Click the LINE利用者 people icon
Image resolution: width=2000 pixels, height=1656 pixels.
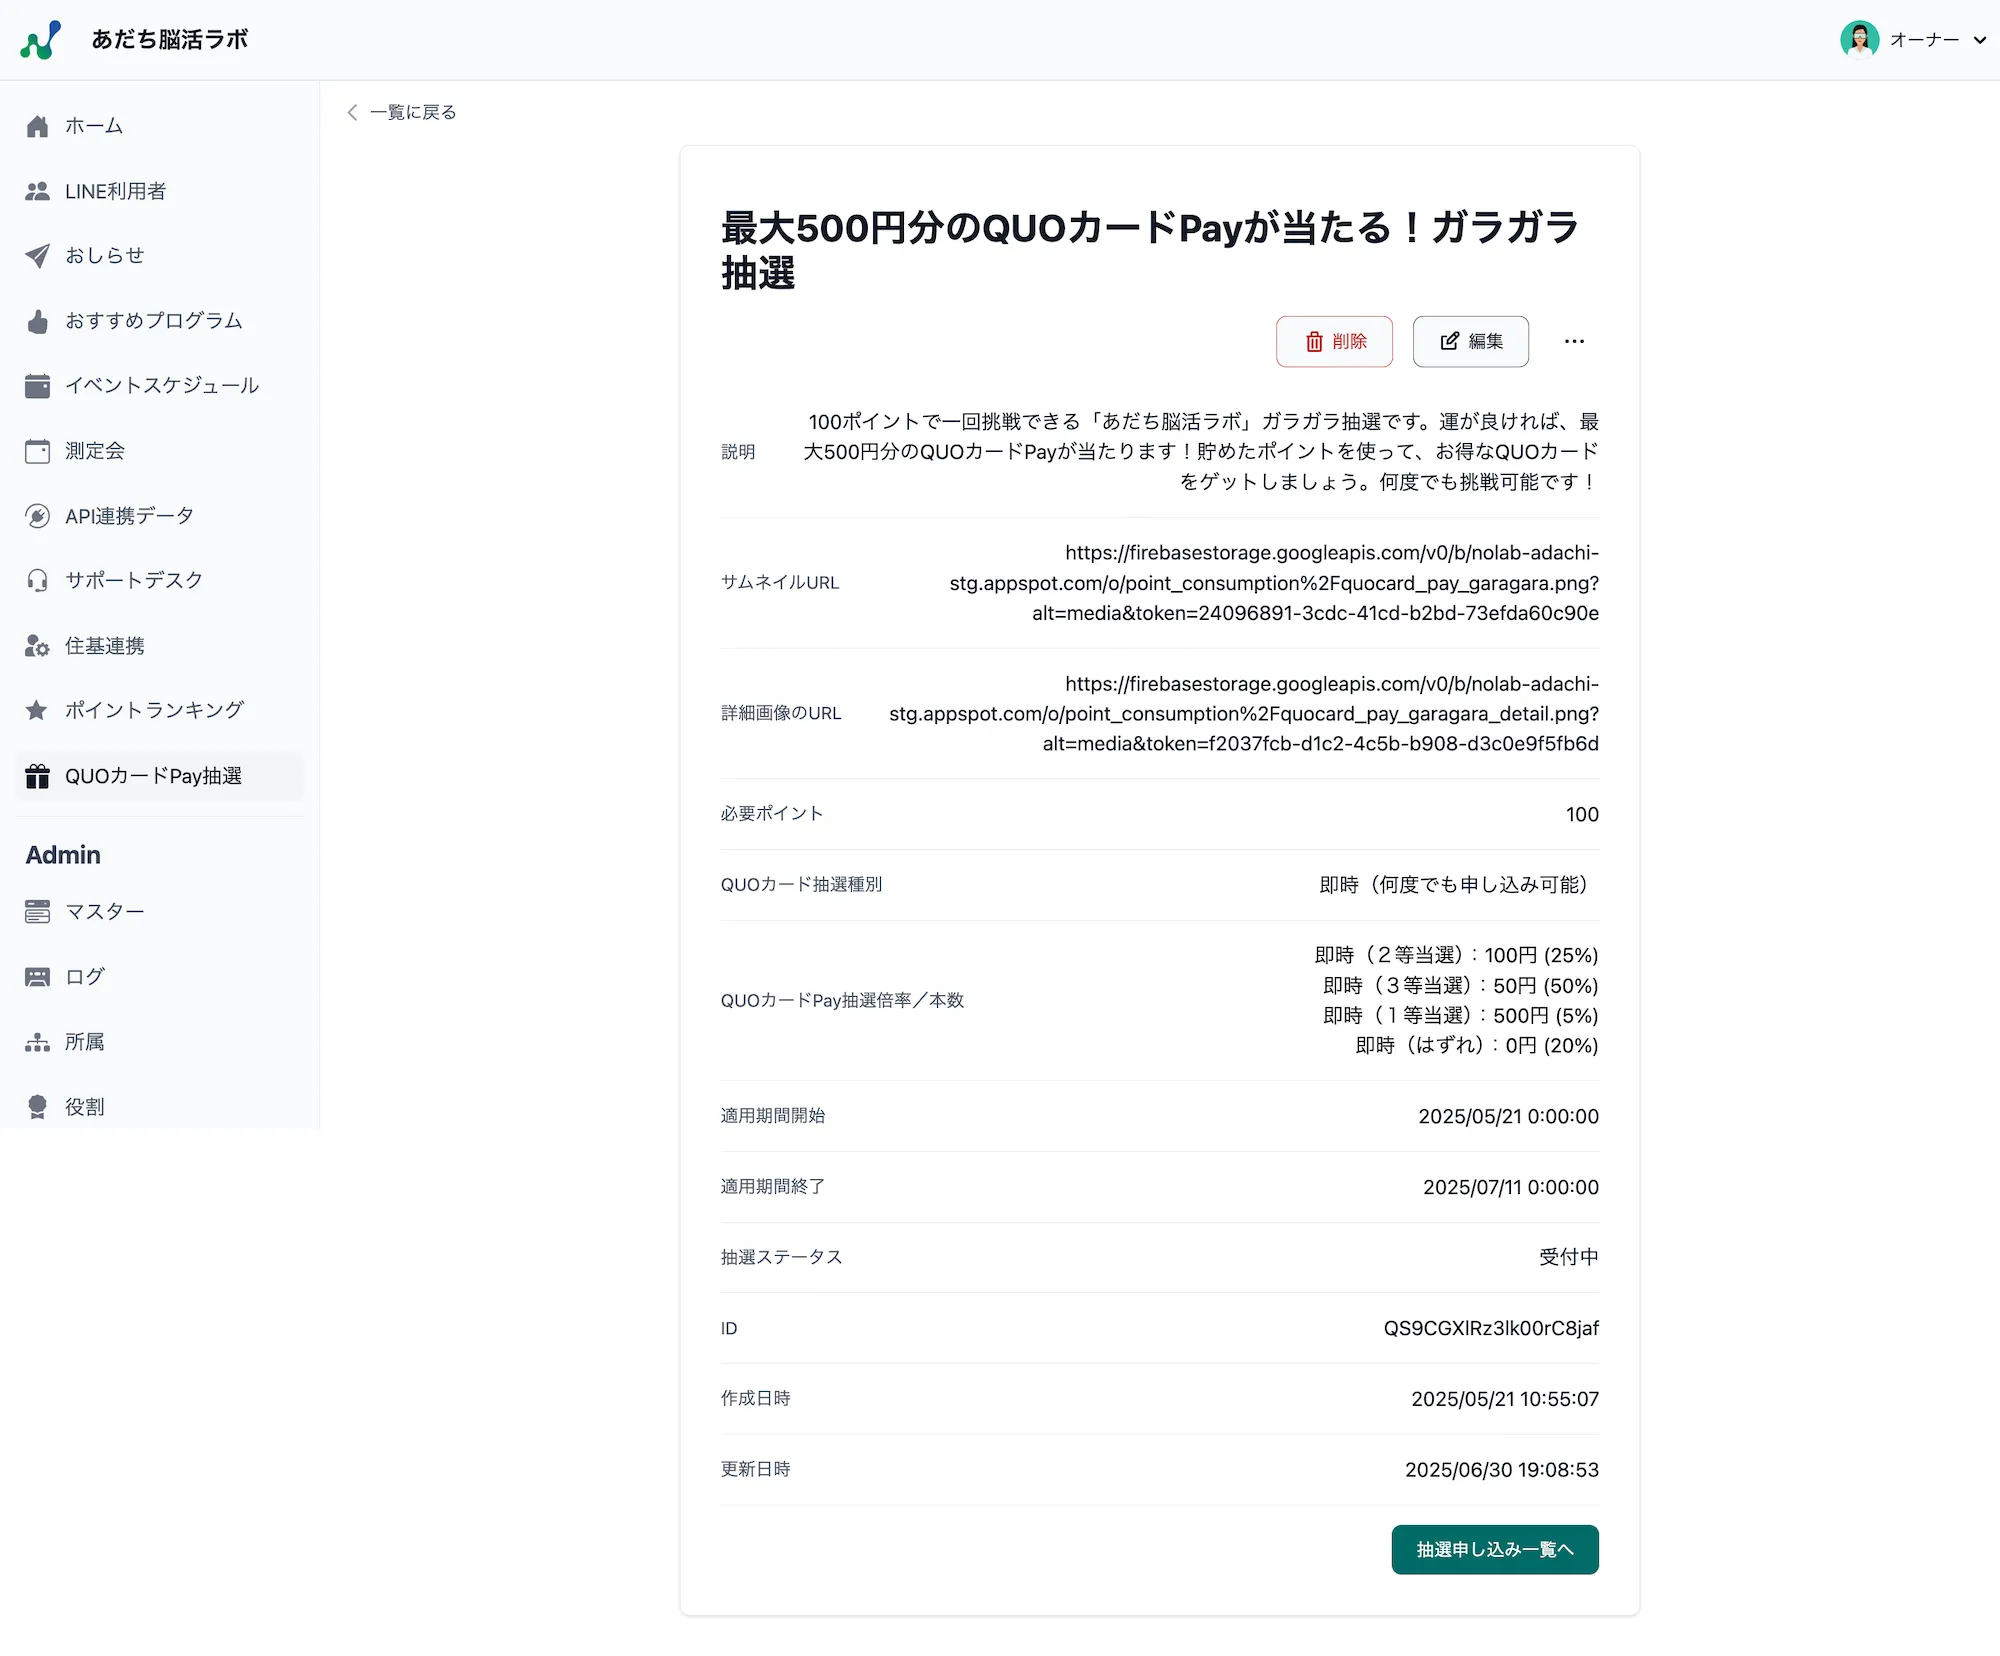click(x=37, y=191)
